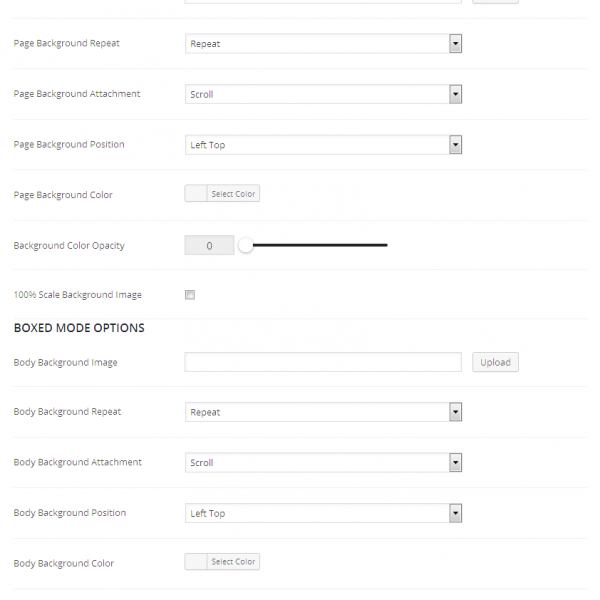Click the Background Color Opacity label
600x600 pixels.
pyautogui.click(x=69, y=245)
